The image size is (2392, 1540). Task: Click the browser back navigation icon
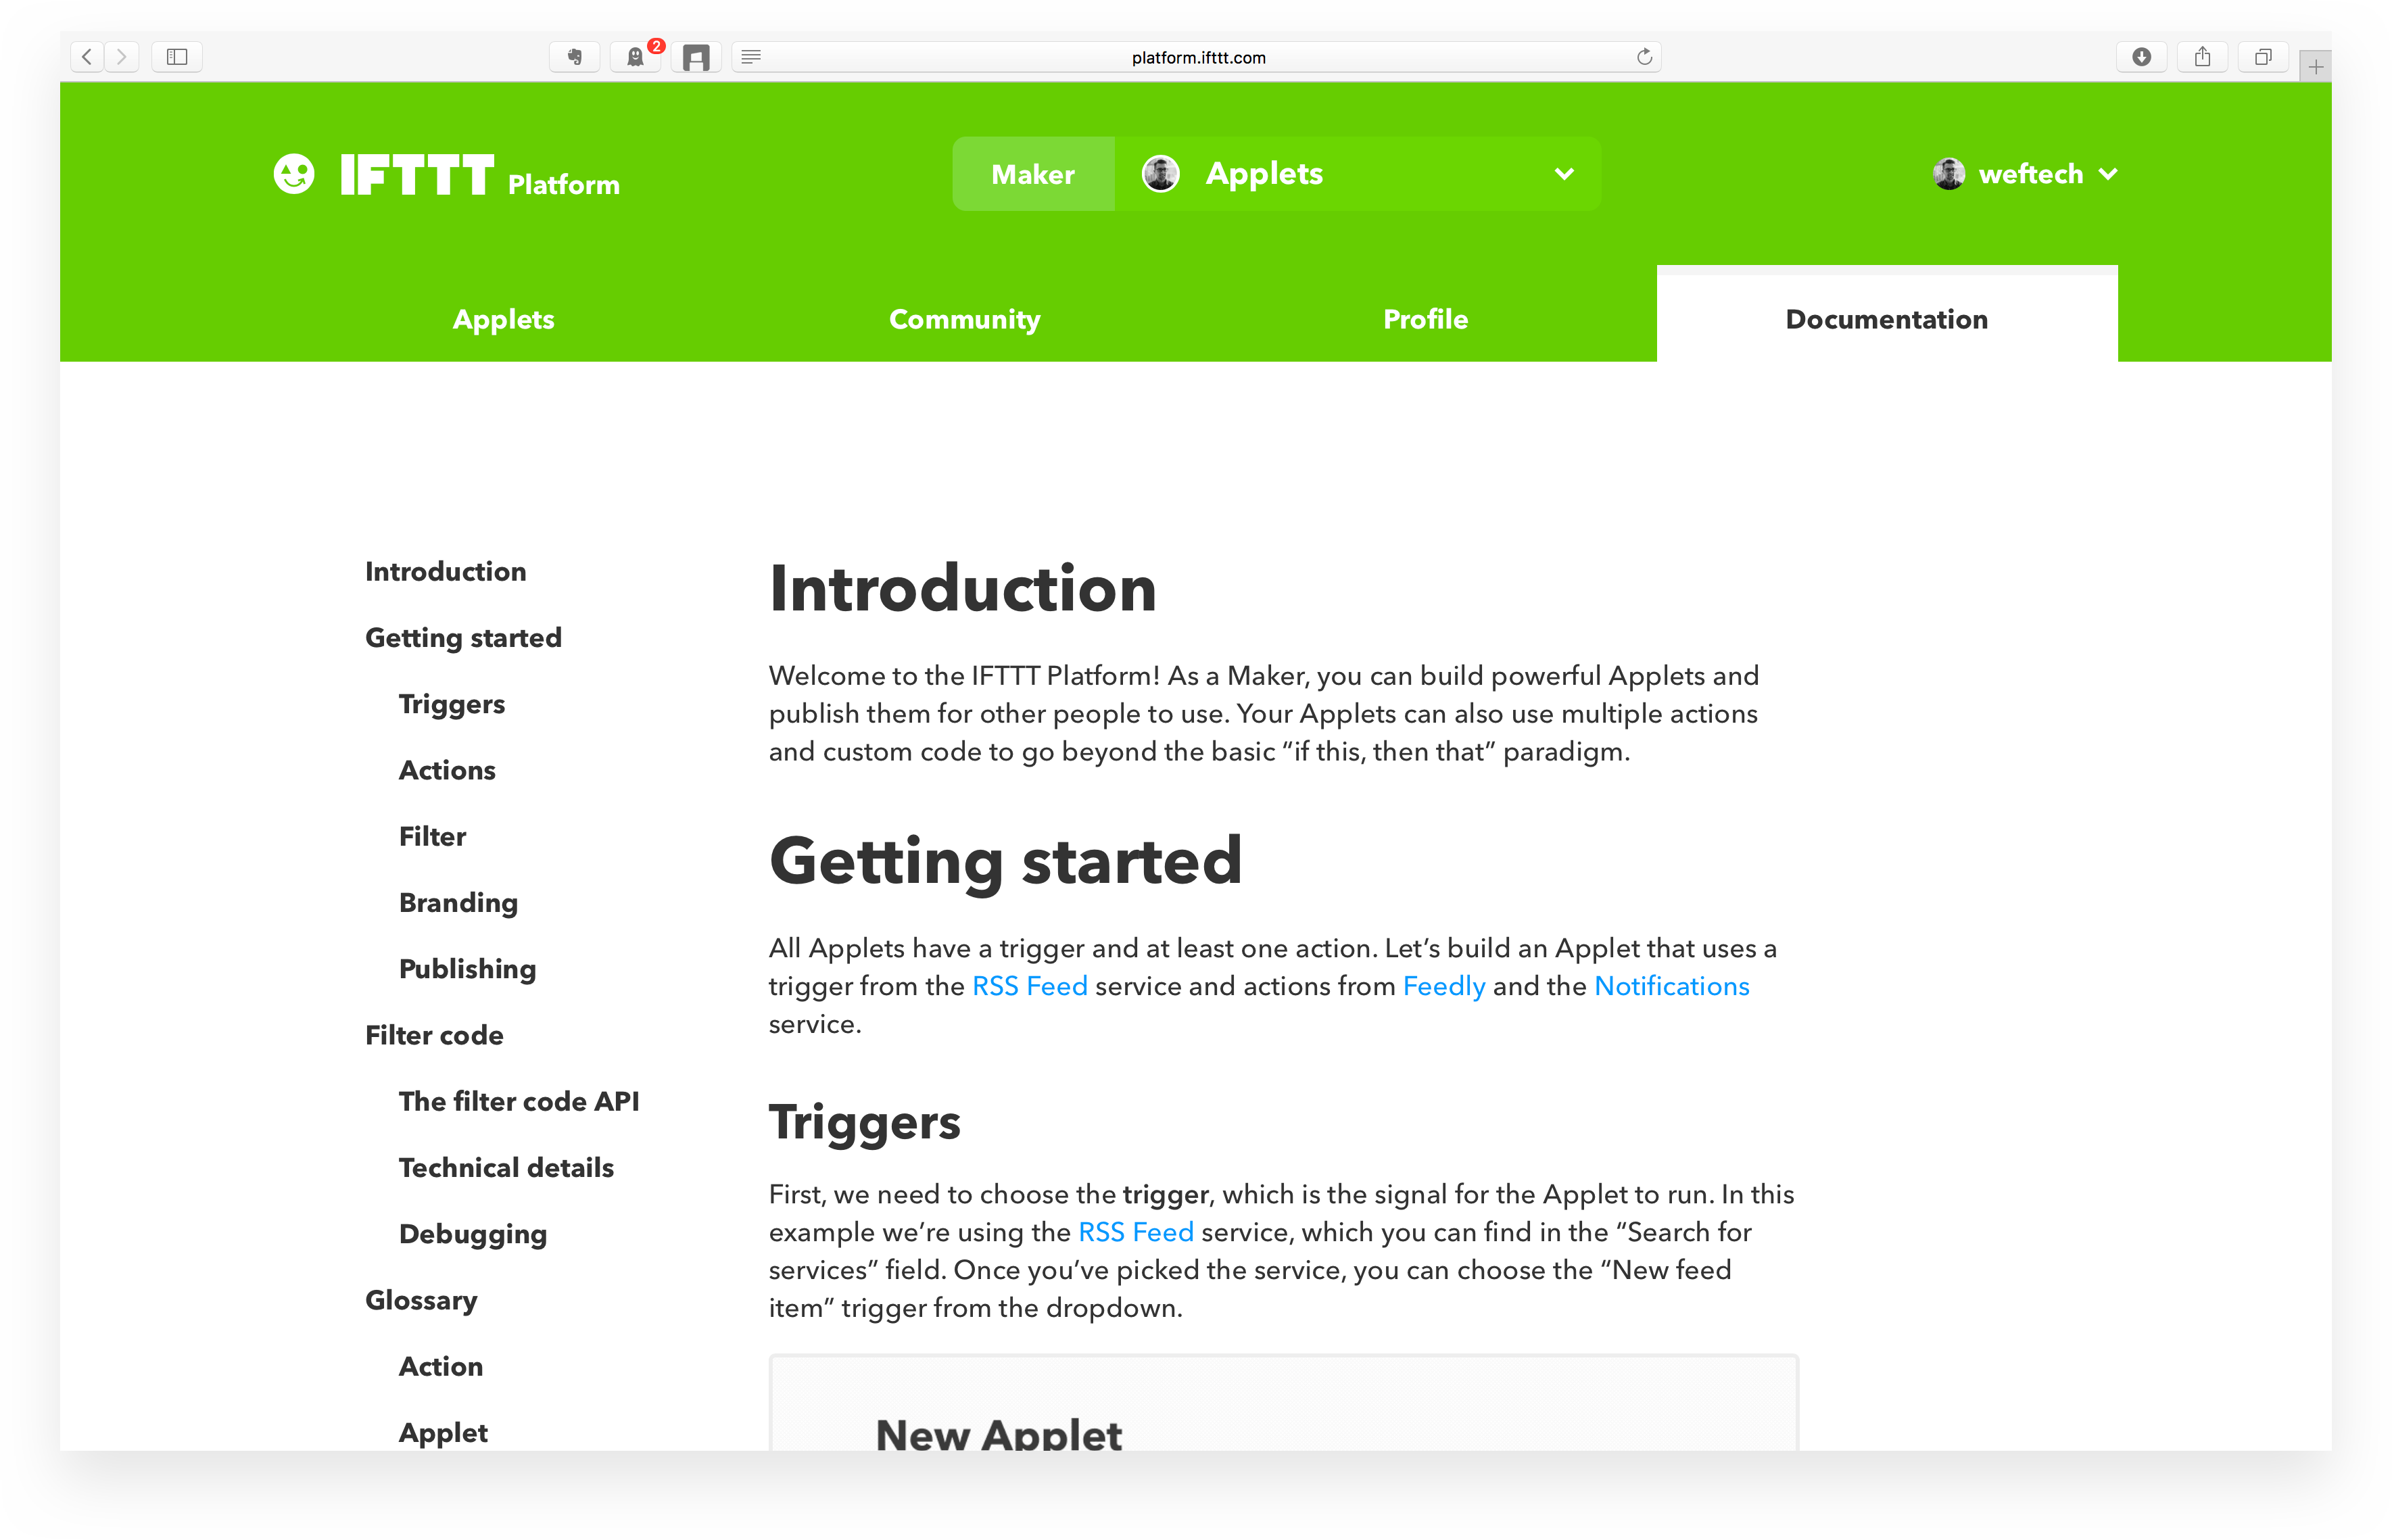87,56
